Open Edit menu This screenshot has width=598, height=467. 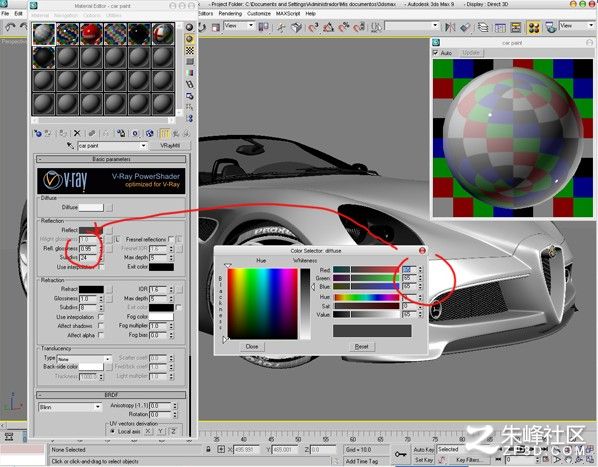tap(18, 13)
